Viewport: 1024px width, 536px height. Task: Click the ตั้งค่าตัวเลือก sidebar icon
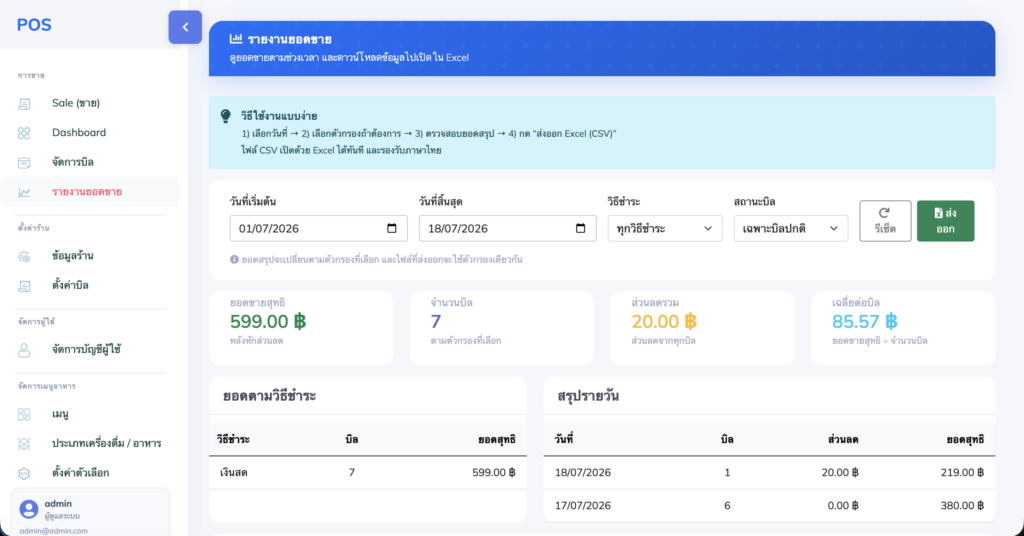point(24,473)
